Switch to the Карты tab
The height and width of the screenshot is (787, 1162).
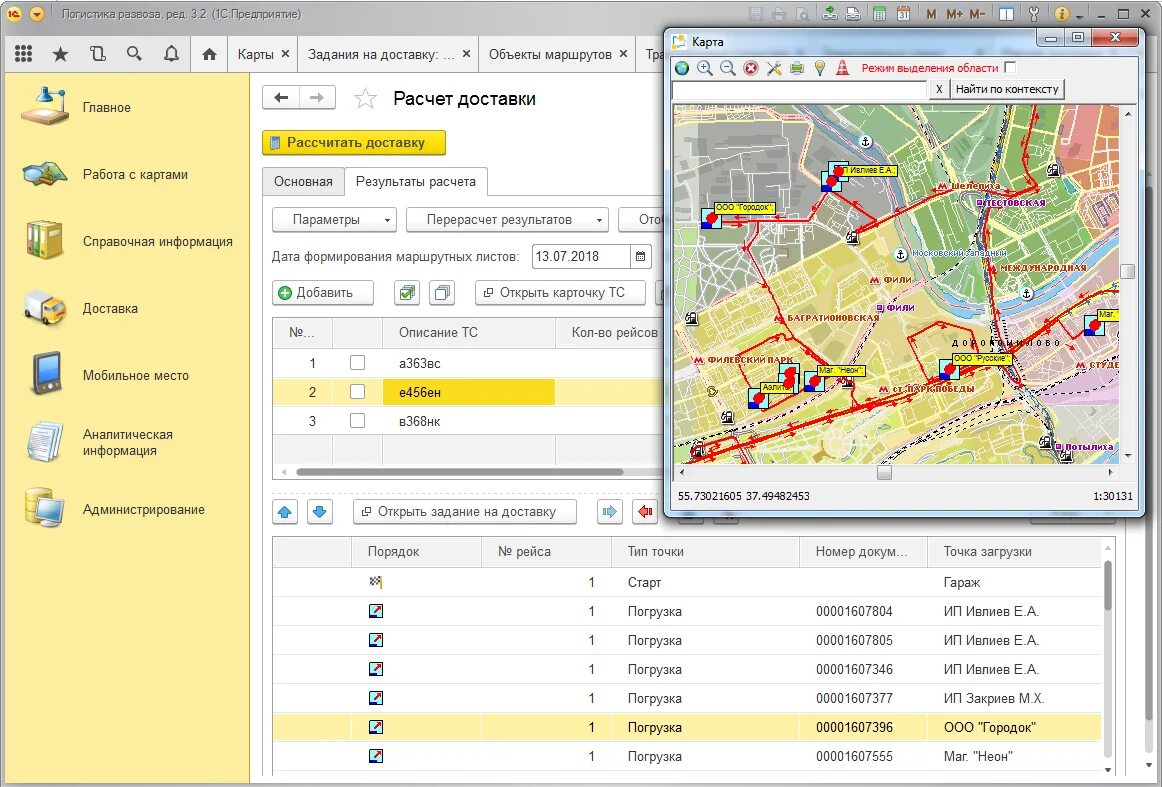coord(256,54)
